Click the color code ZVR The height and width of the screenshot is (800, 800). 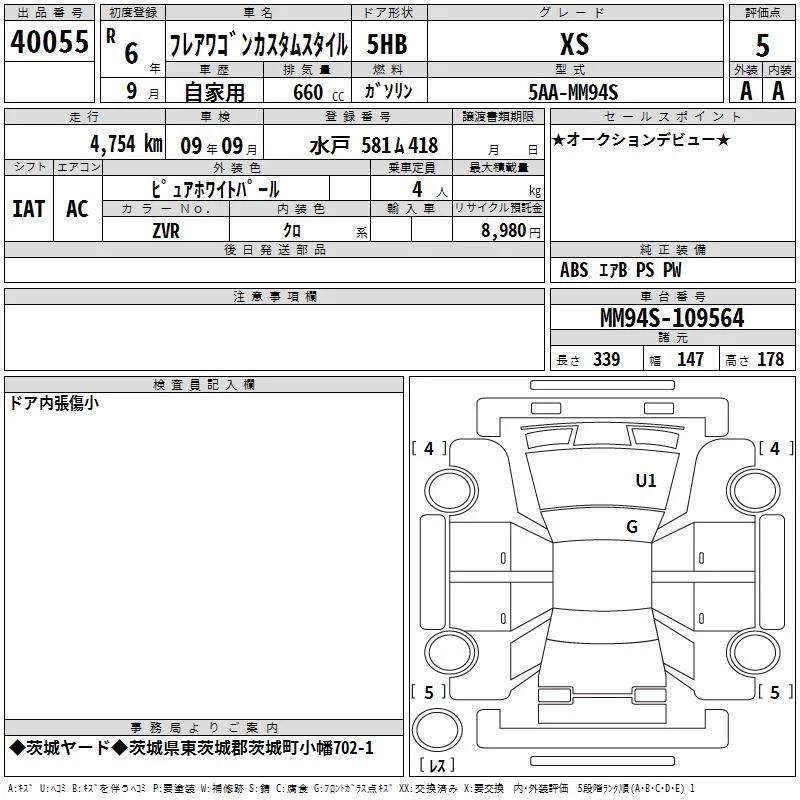click(166, 229)
